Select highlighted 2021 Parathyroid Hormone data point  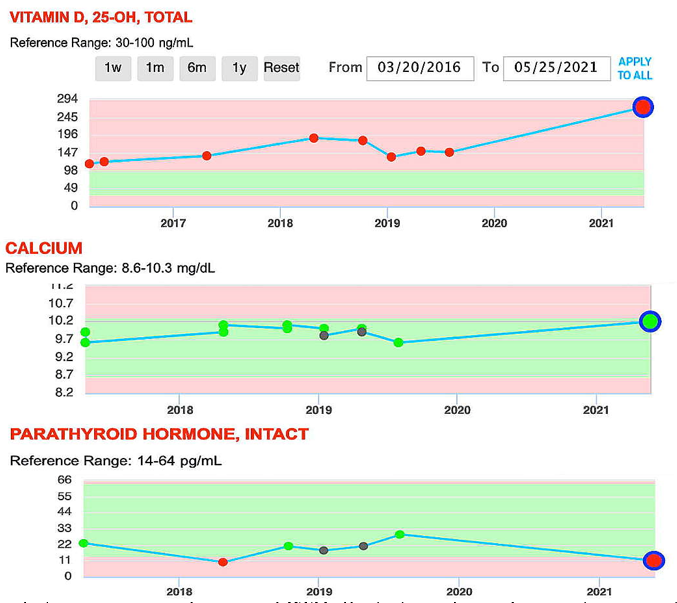click(653, 561)
